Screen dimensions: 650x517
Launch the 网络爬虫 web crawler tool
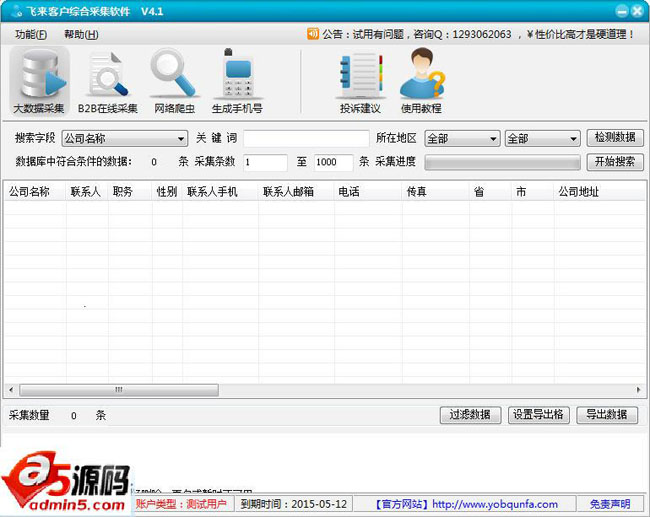coord(174,81)
